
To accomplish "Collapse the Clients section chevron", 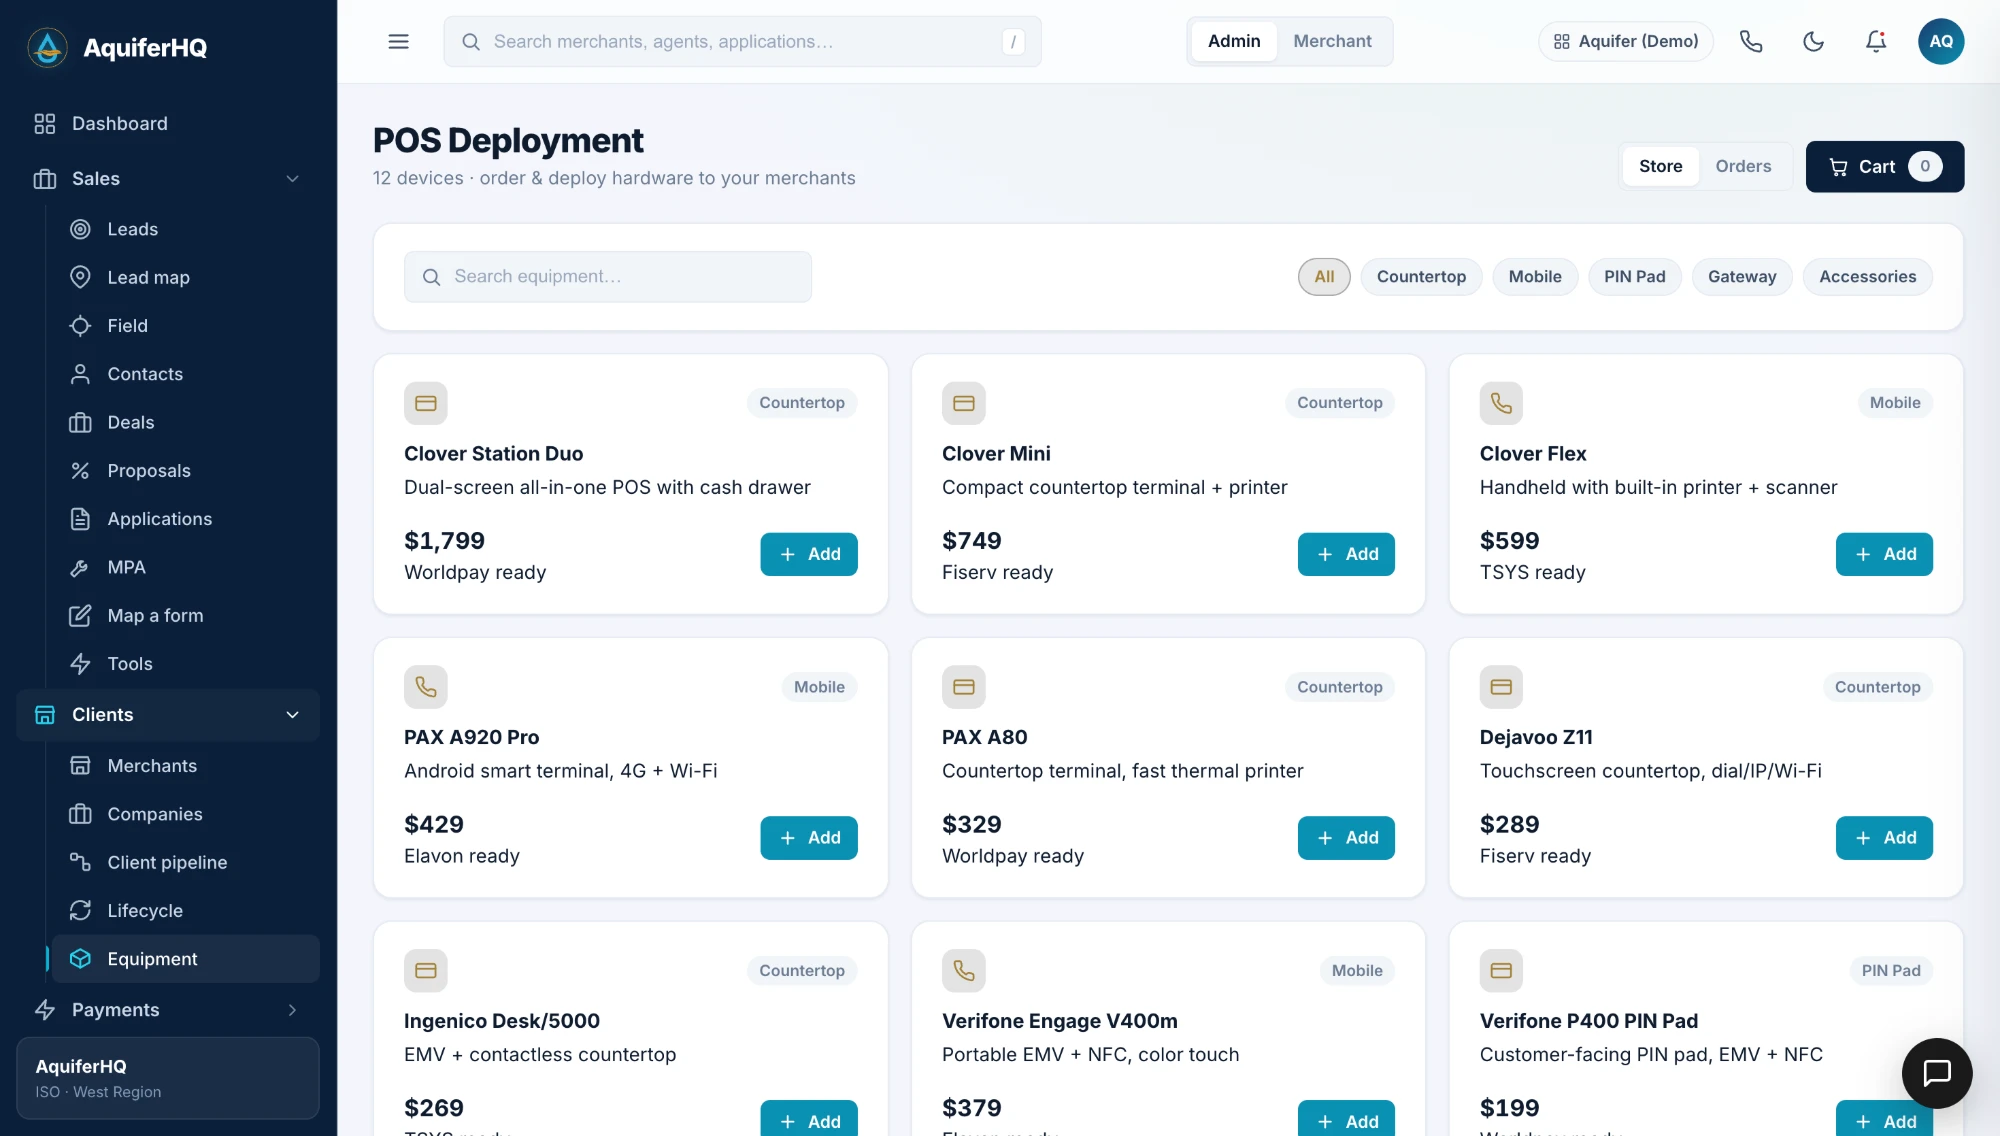I will point(292,714).
